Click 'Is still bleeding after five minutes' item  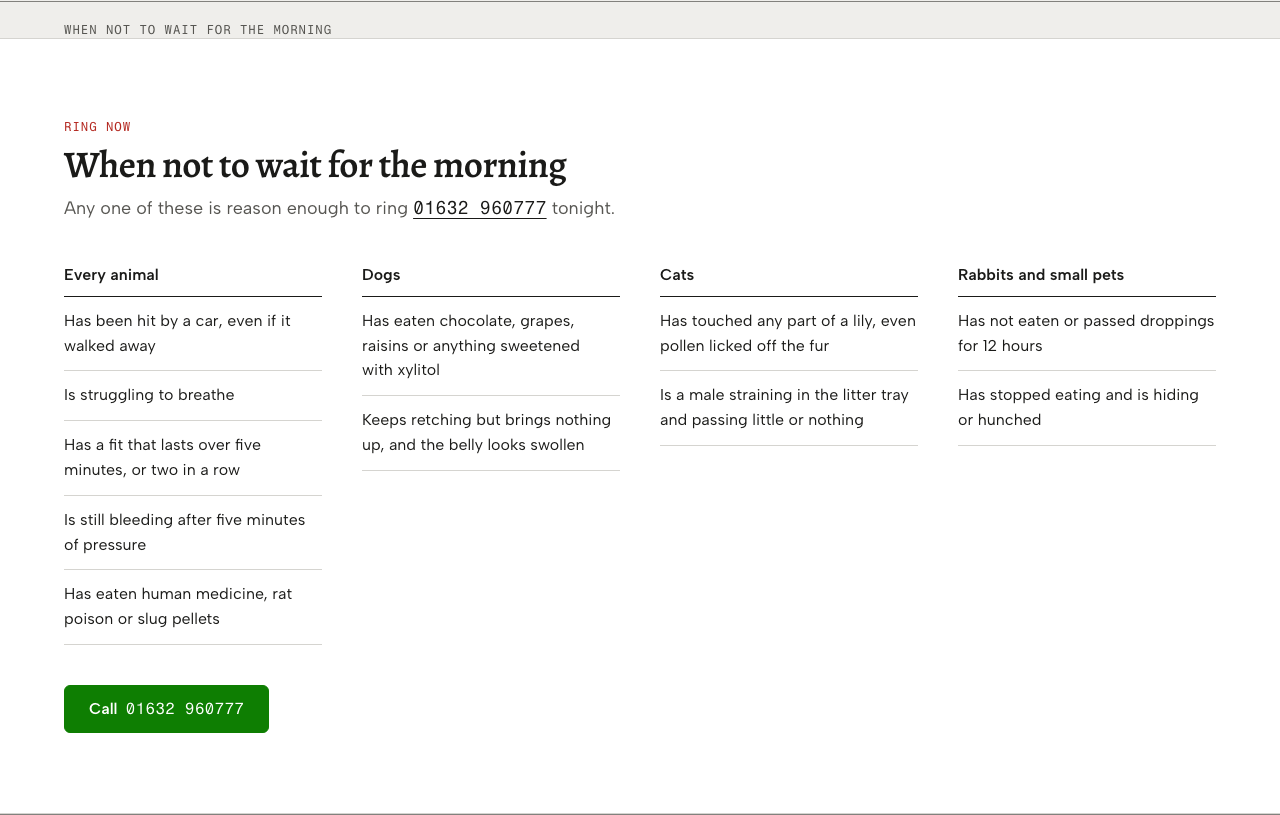point(193,533)
